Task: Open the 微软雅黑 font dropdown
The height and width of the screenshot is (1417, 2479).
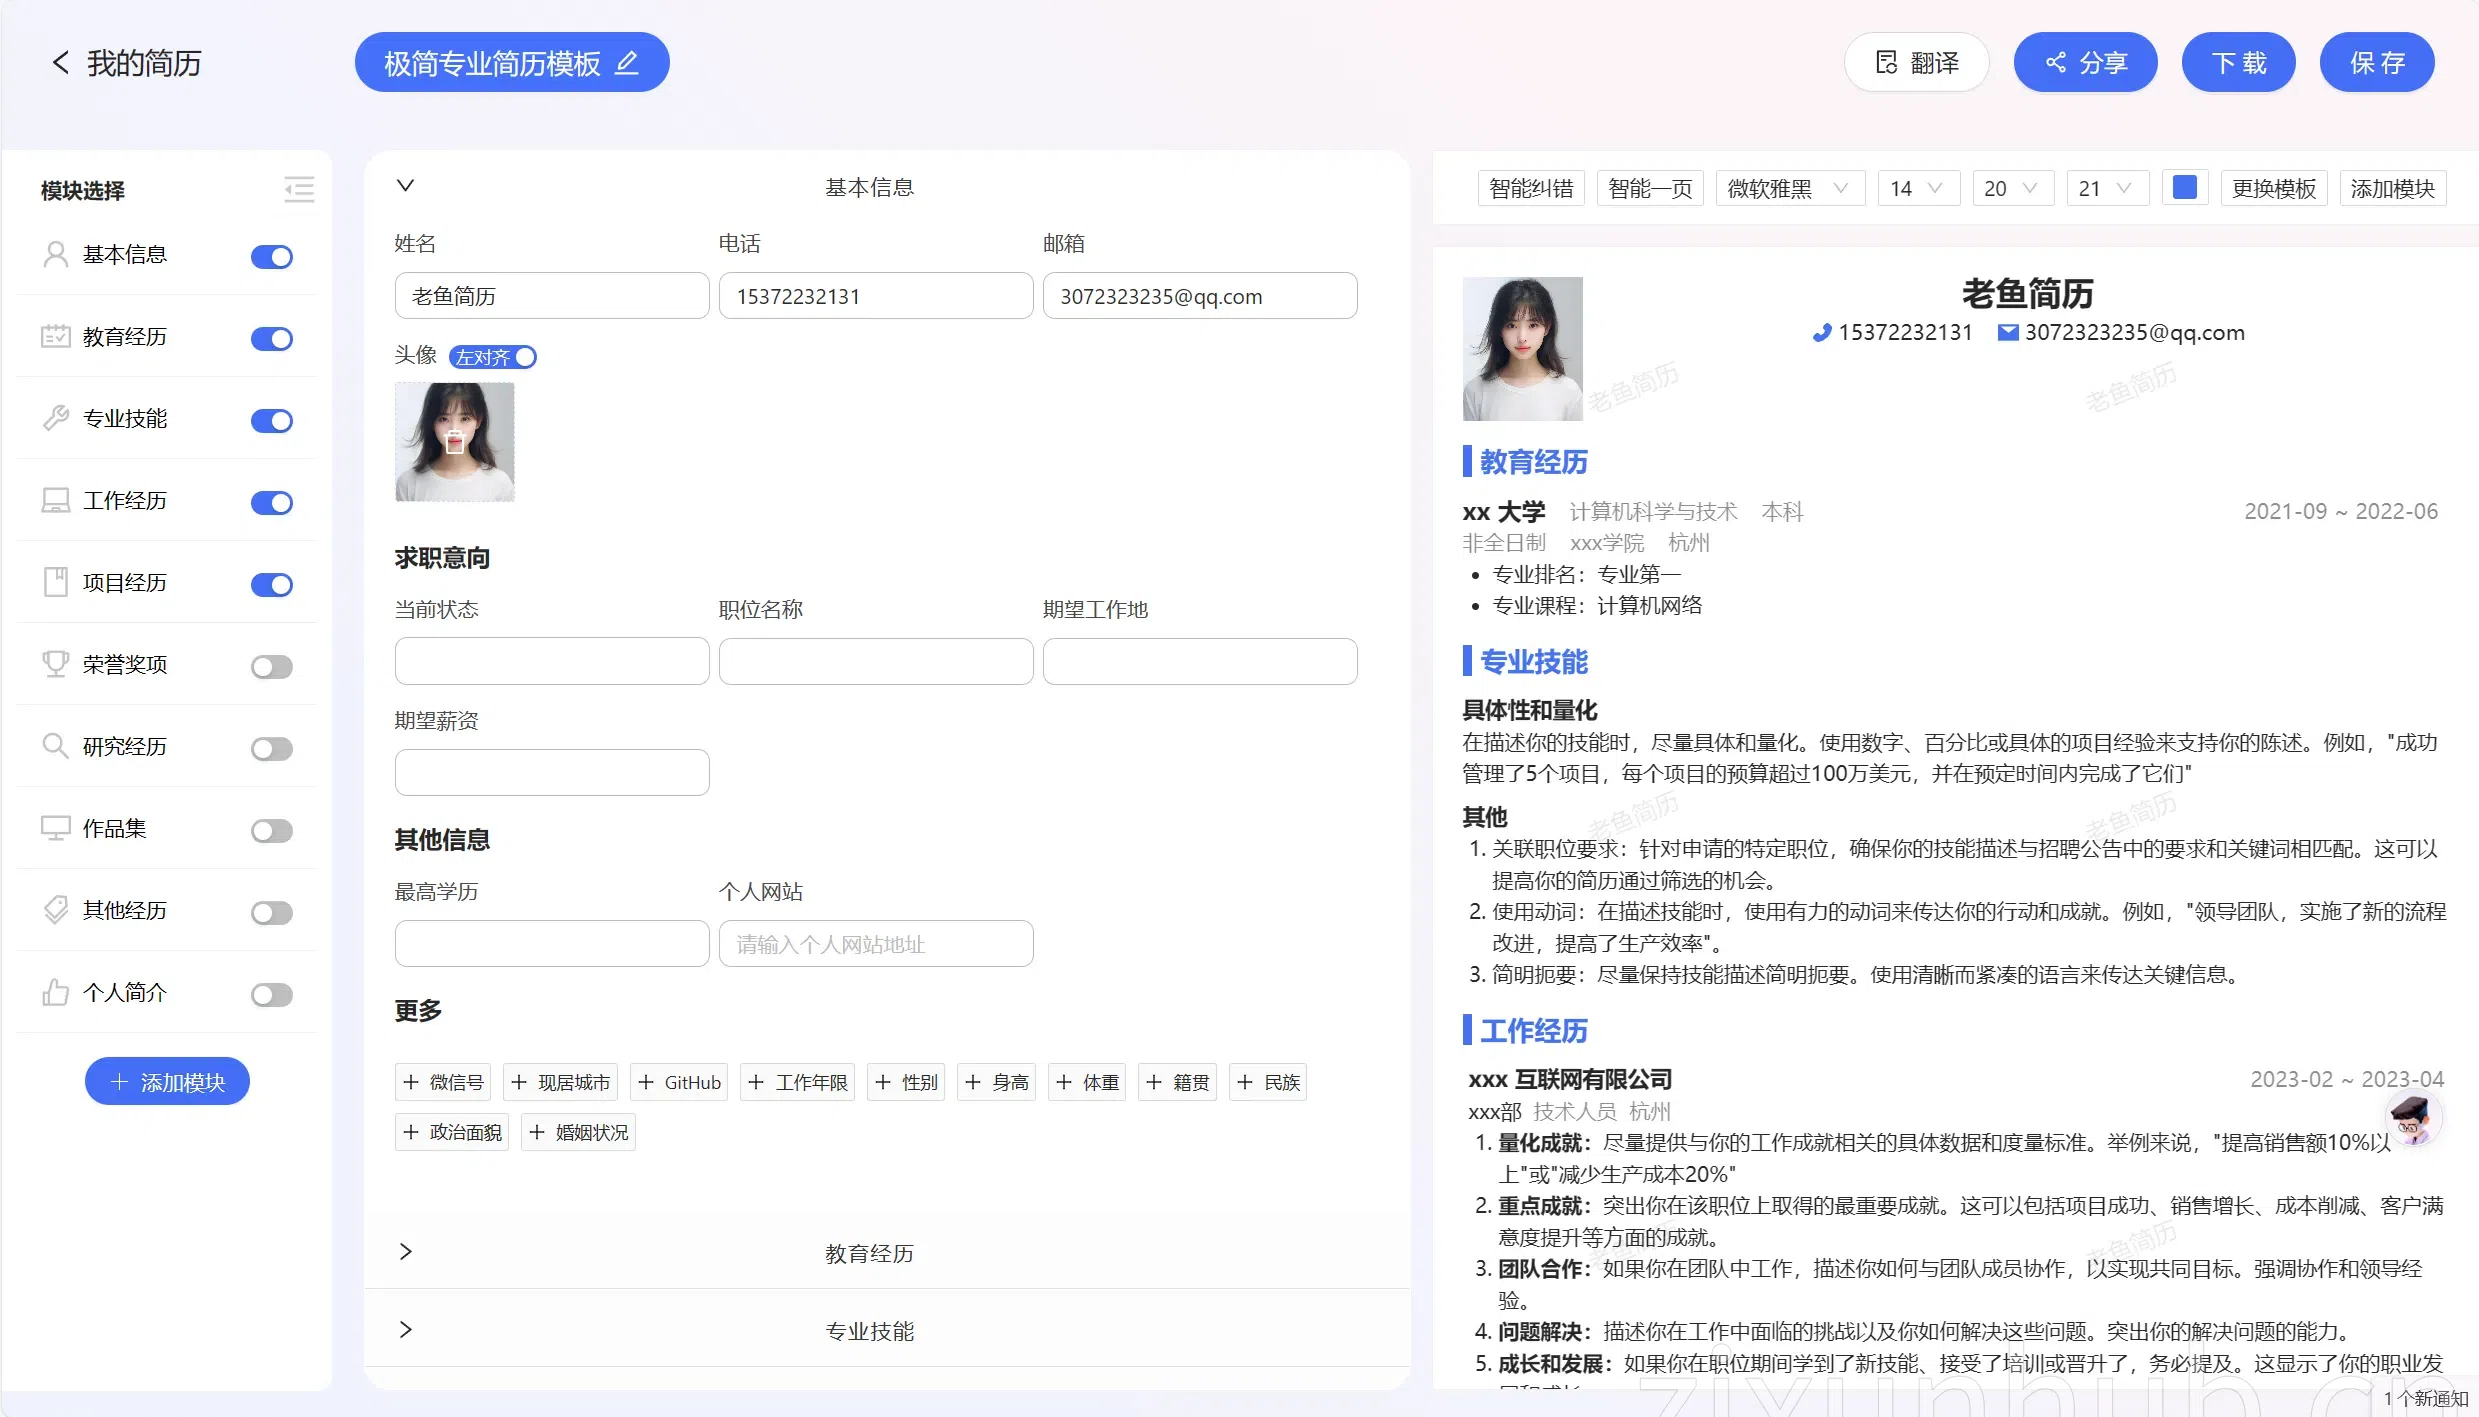Action: click(x=1791, y=189)
